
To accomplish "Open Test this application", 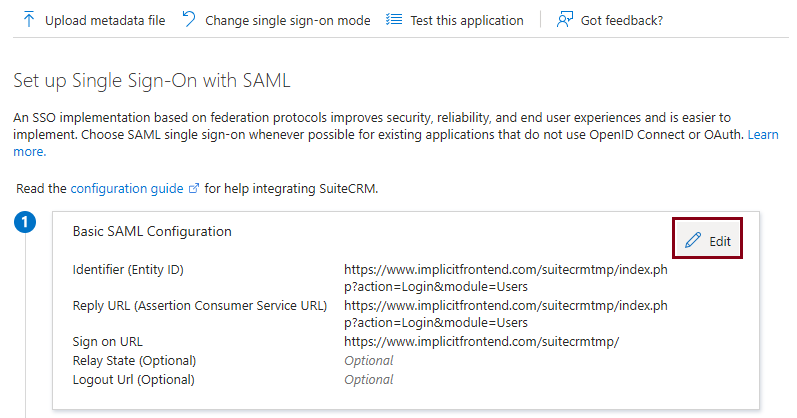I will coord(467,20).
